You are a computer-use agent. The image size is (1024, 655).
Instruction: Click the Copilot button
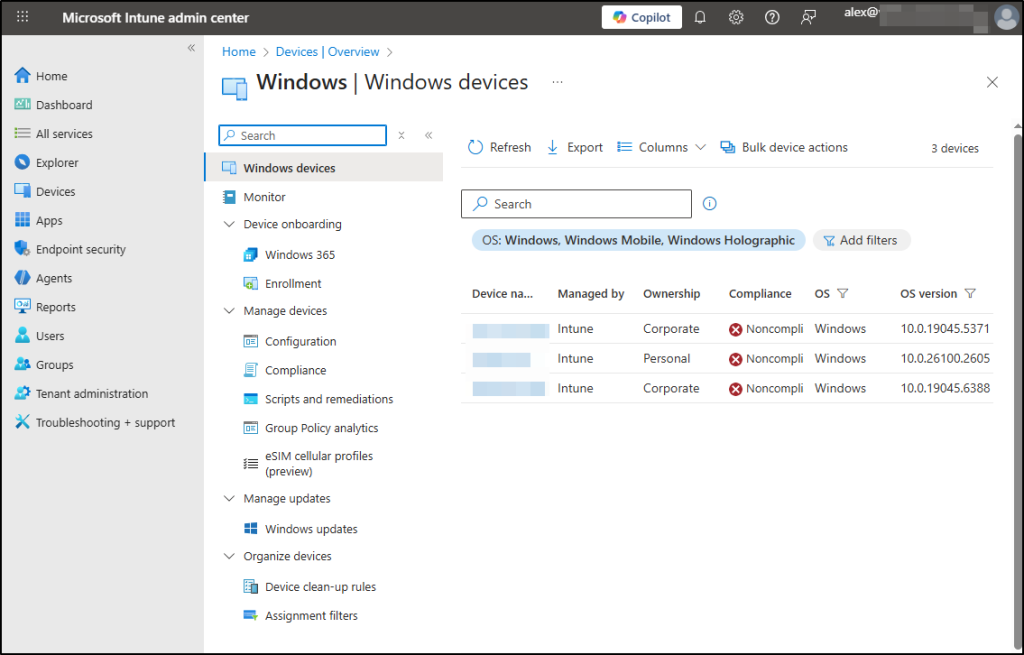[642, 17]
